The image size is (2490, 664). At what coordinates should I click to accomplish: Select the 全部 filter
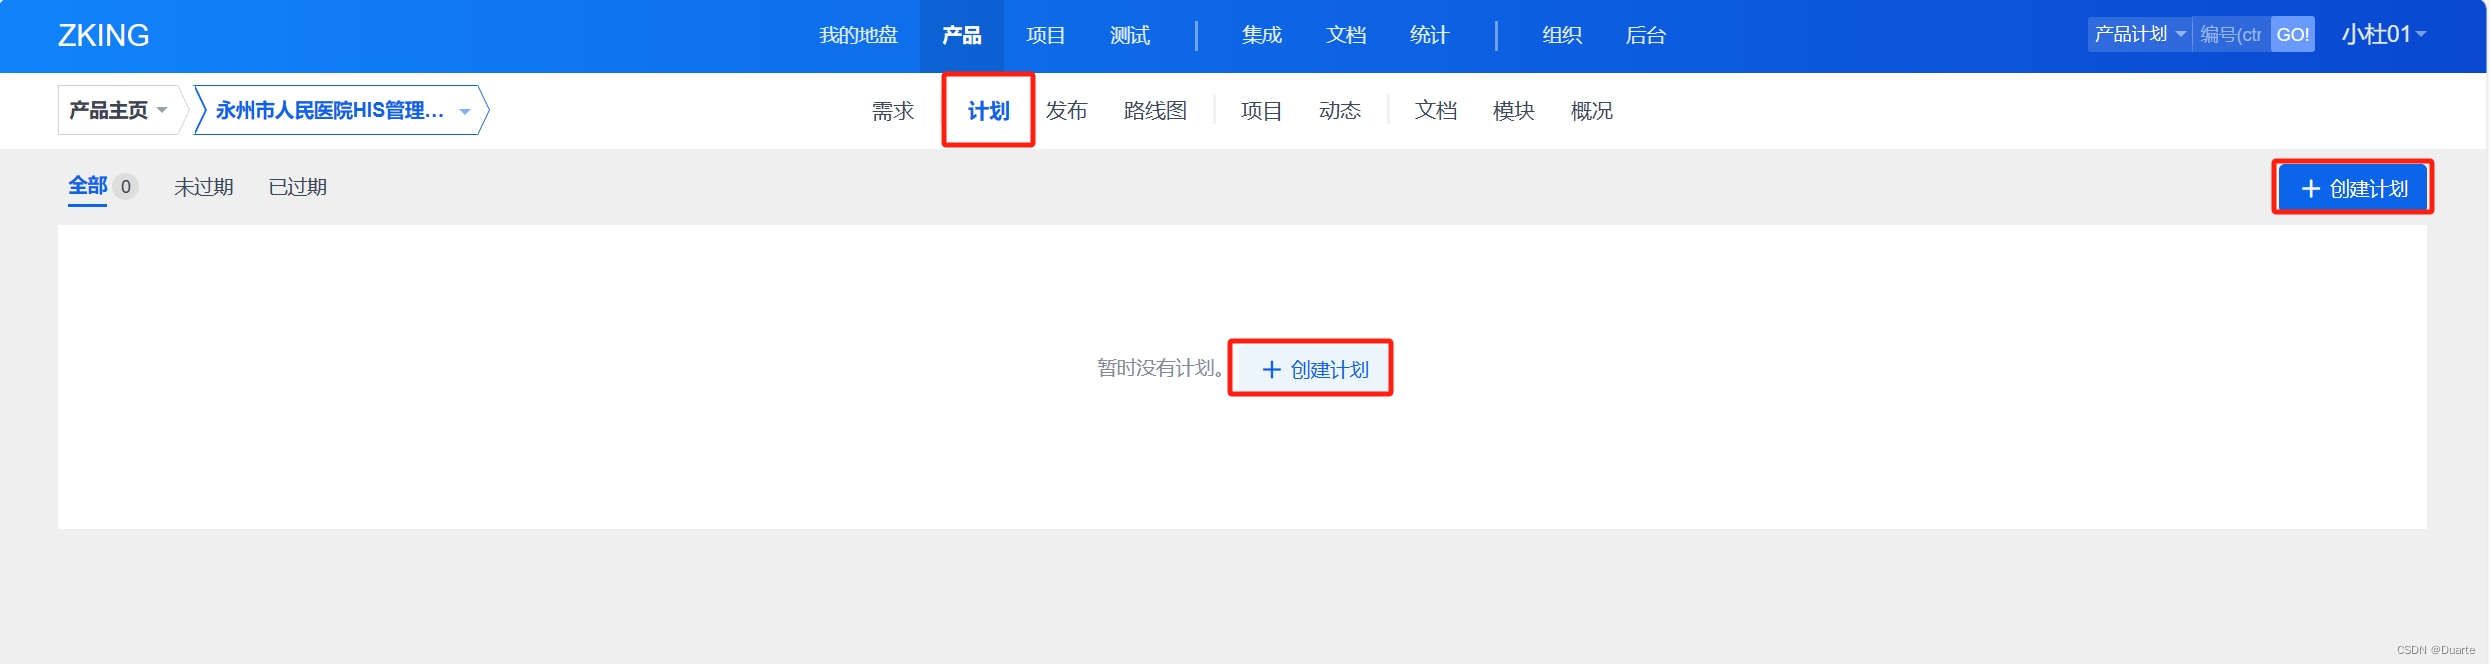tap(88, 186)
